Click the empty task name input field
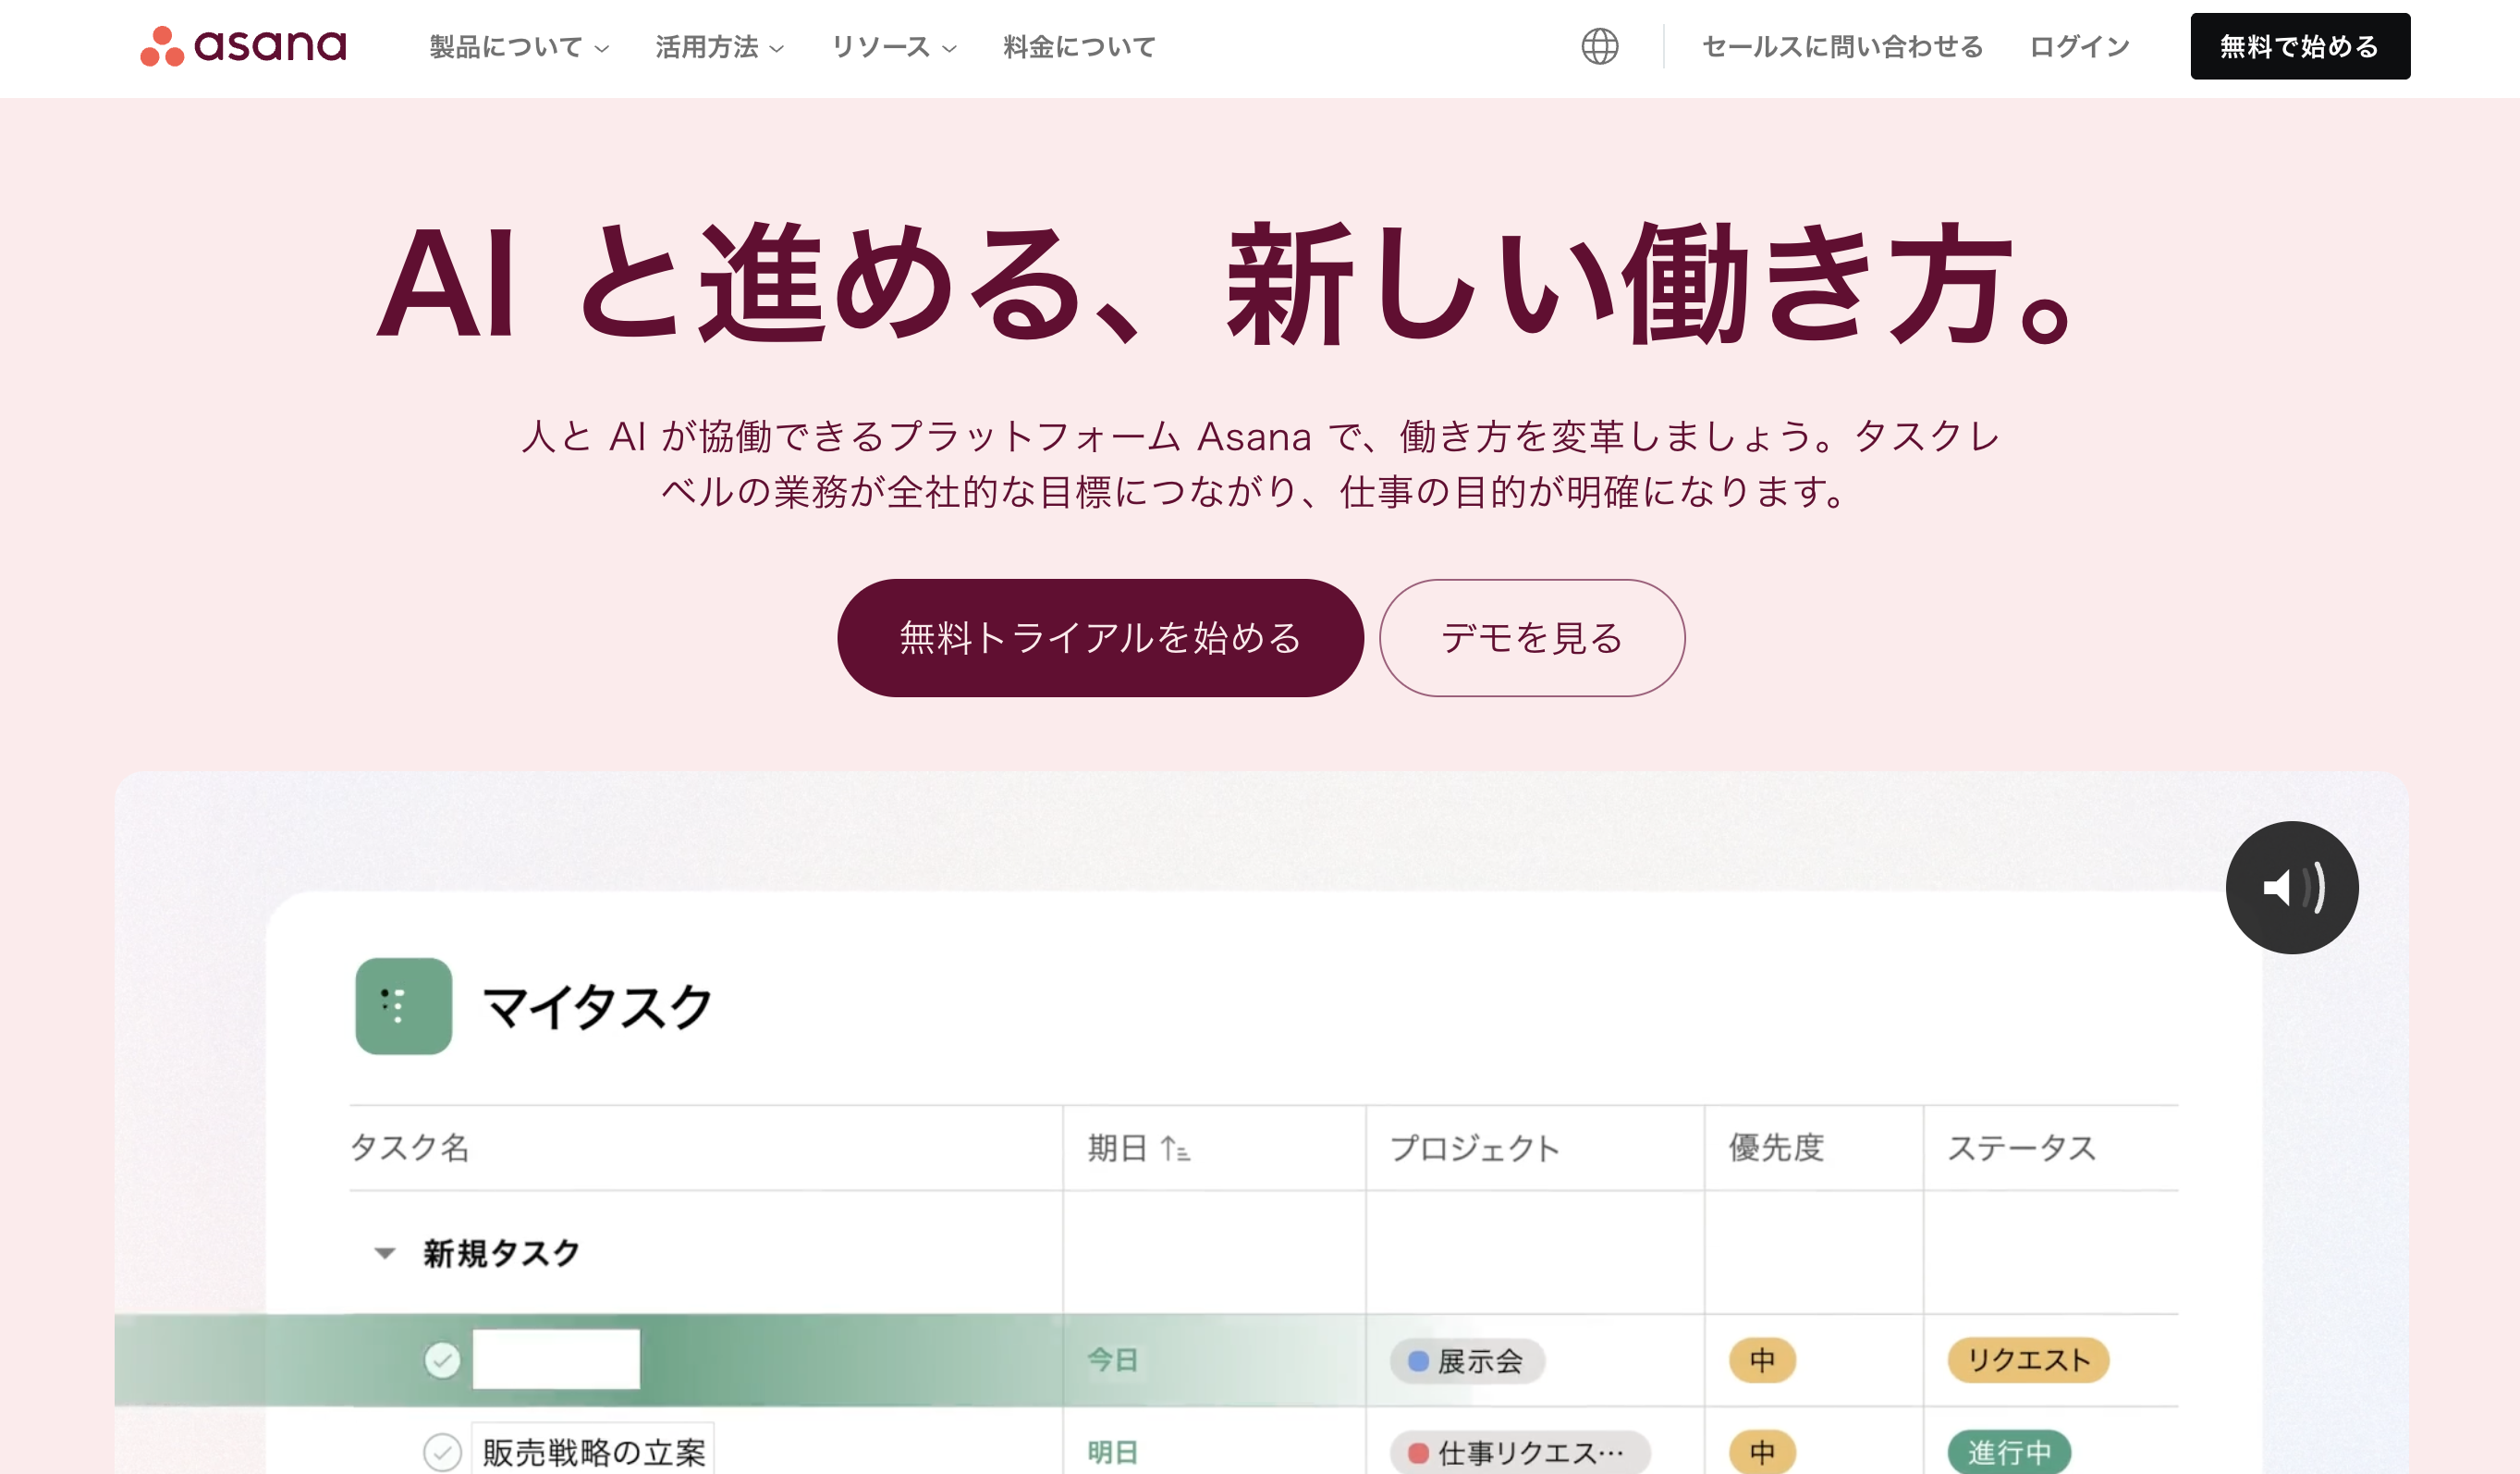This screenshot has height=1474, width=2520. 556,1360
